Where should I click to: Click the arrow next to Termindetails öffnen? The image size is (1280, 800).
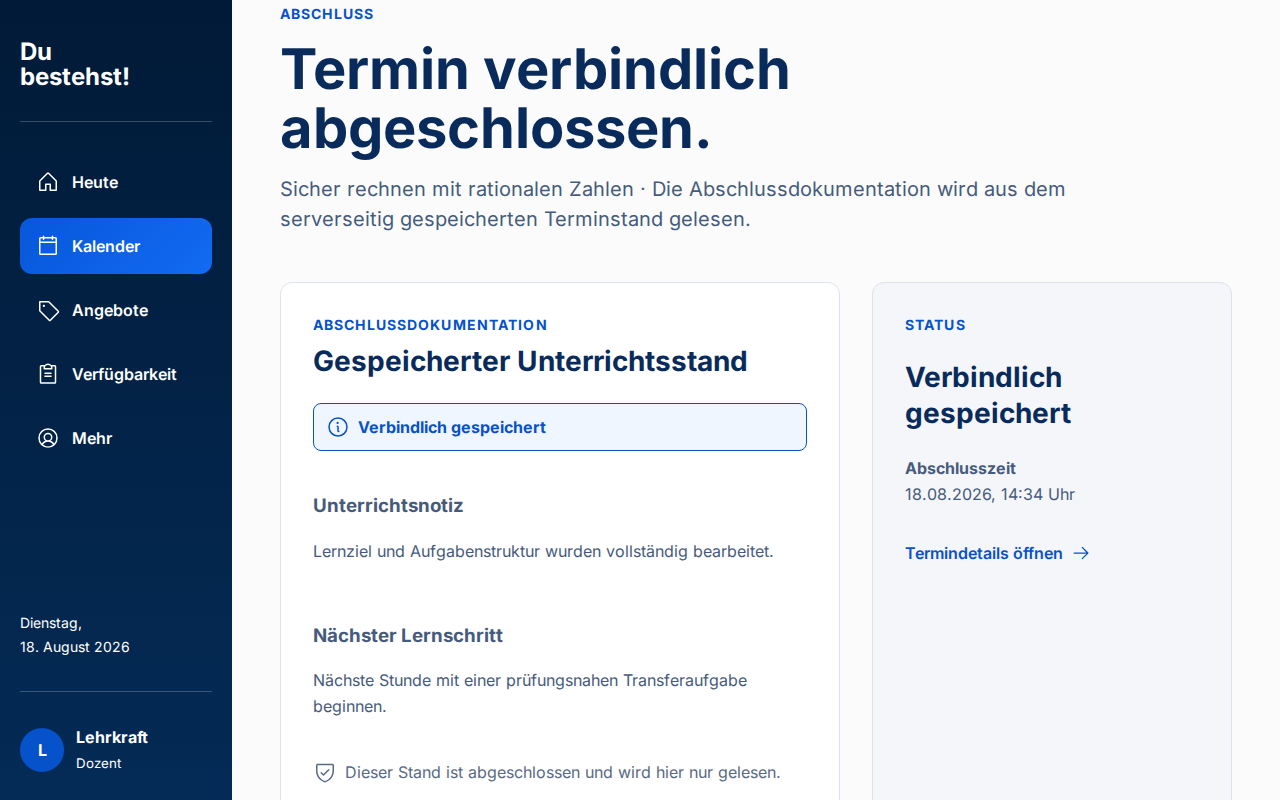click(x=1081, y=553)
